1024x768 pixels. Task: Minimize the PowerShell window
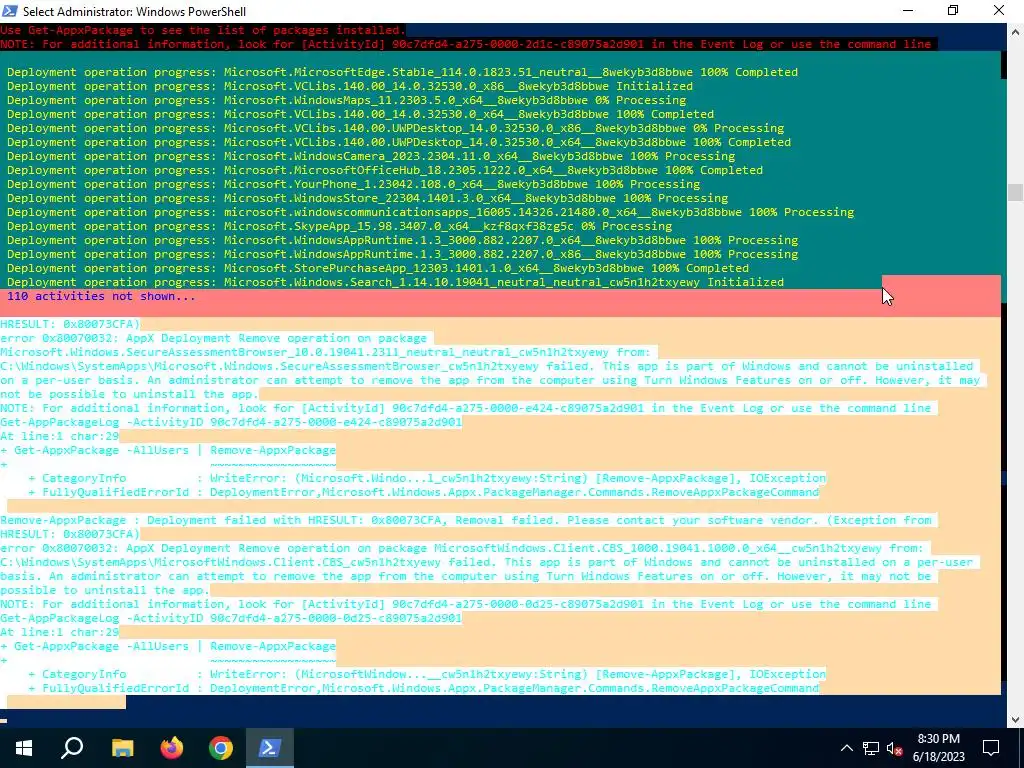pyautogui.click(x=908, y=10)
